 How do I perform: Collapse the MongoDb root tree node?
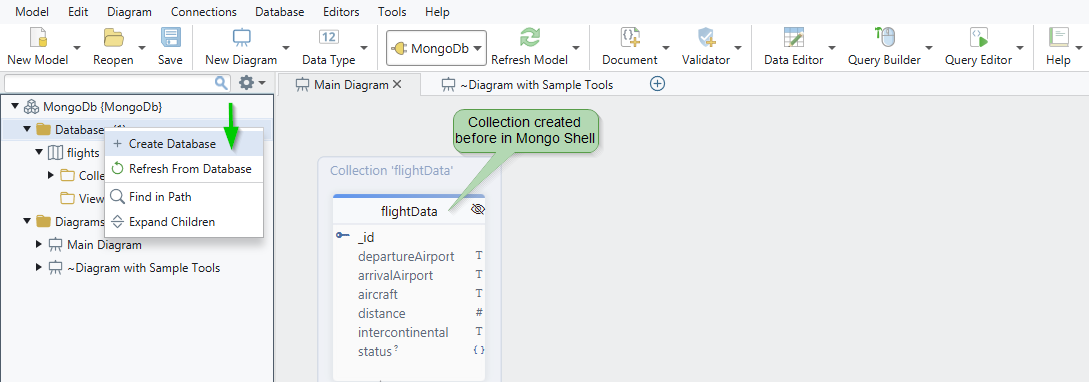point(15,106)
